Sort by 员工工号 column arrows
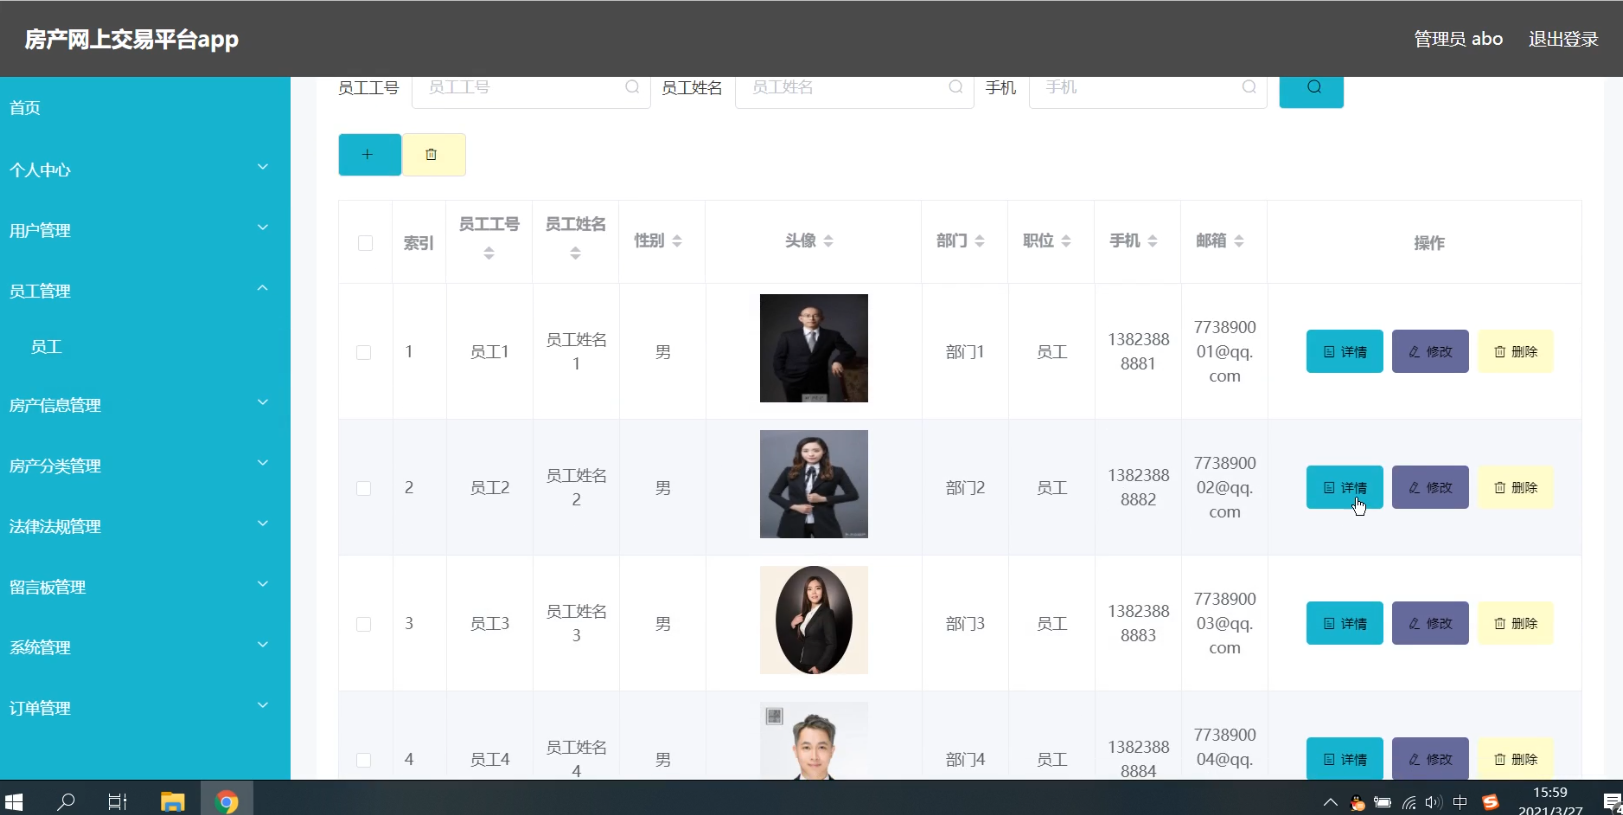 coord(489,254)
